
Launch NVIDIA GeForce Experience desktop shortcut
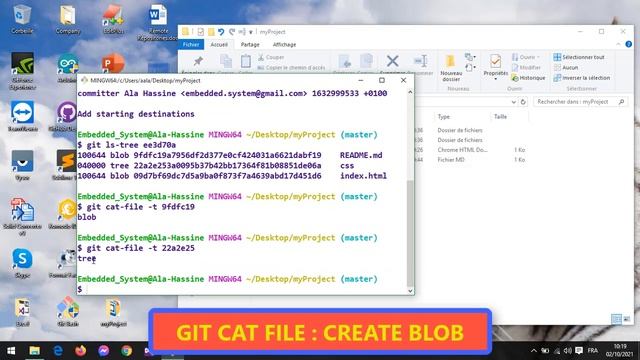click(x=22, y=70)
